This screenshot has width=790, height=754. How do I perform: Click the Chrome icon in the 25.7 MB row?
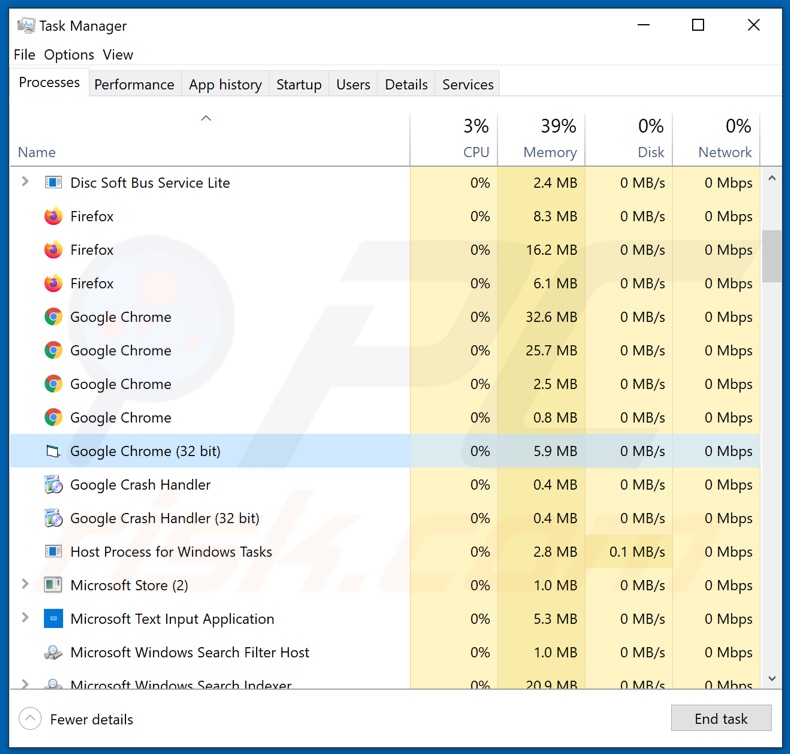[53, 351]
